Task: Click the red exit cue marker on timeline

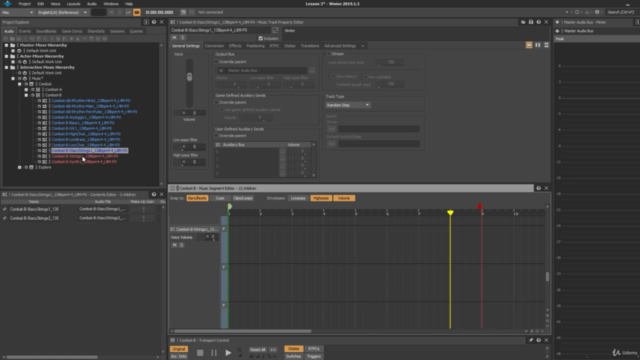Action: pos(480,207)
